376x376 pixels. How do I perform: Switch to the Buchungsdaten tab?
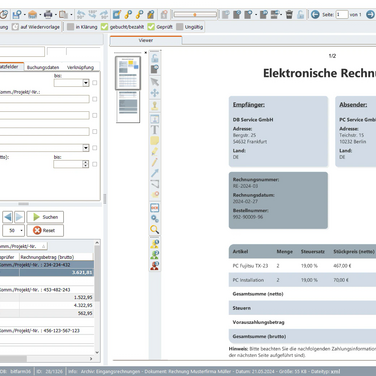(43, 67)
